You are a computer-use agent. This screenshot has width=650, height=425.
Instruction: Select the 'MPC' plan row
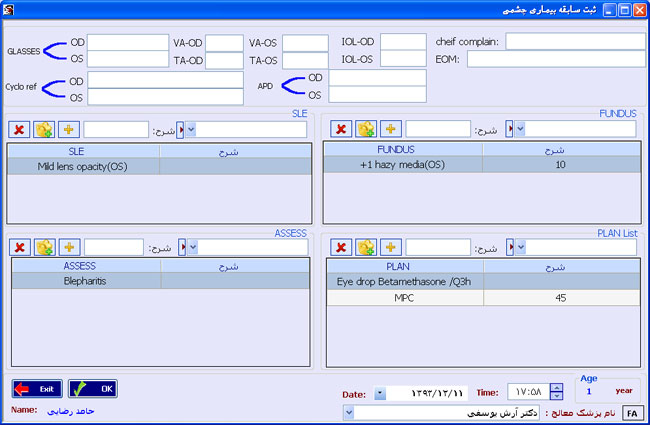(x=483, y=298)
